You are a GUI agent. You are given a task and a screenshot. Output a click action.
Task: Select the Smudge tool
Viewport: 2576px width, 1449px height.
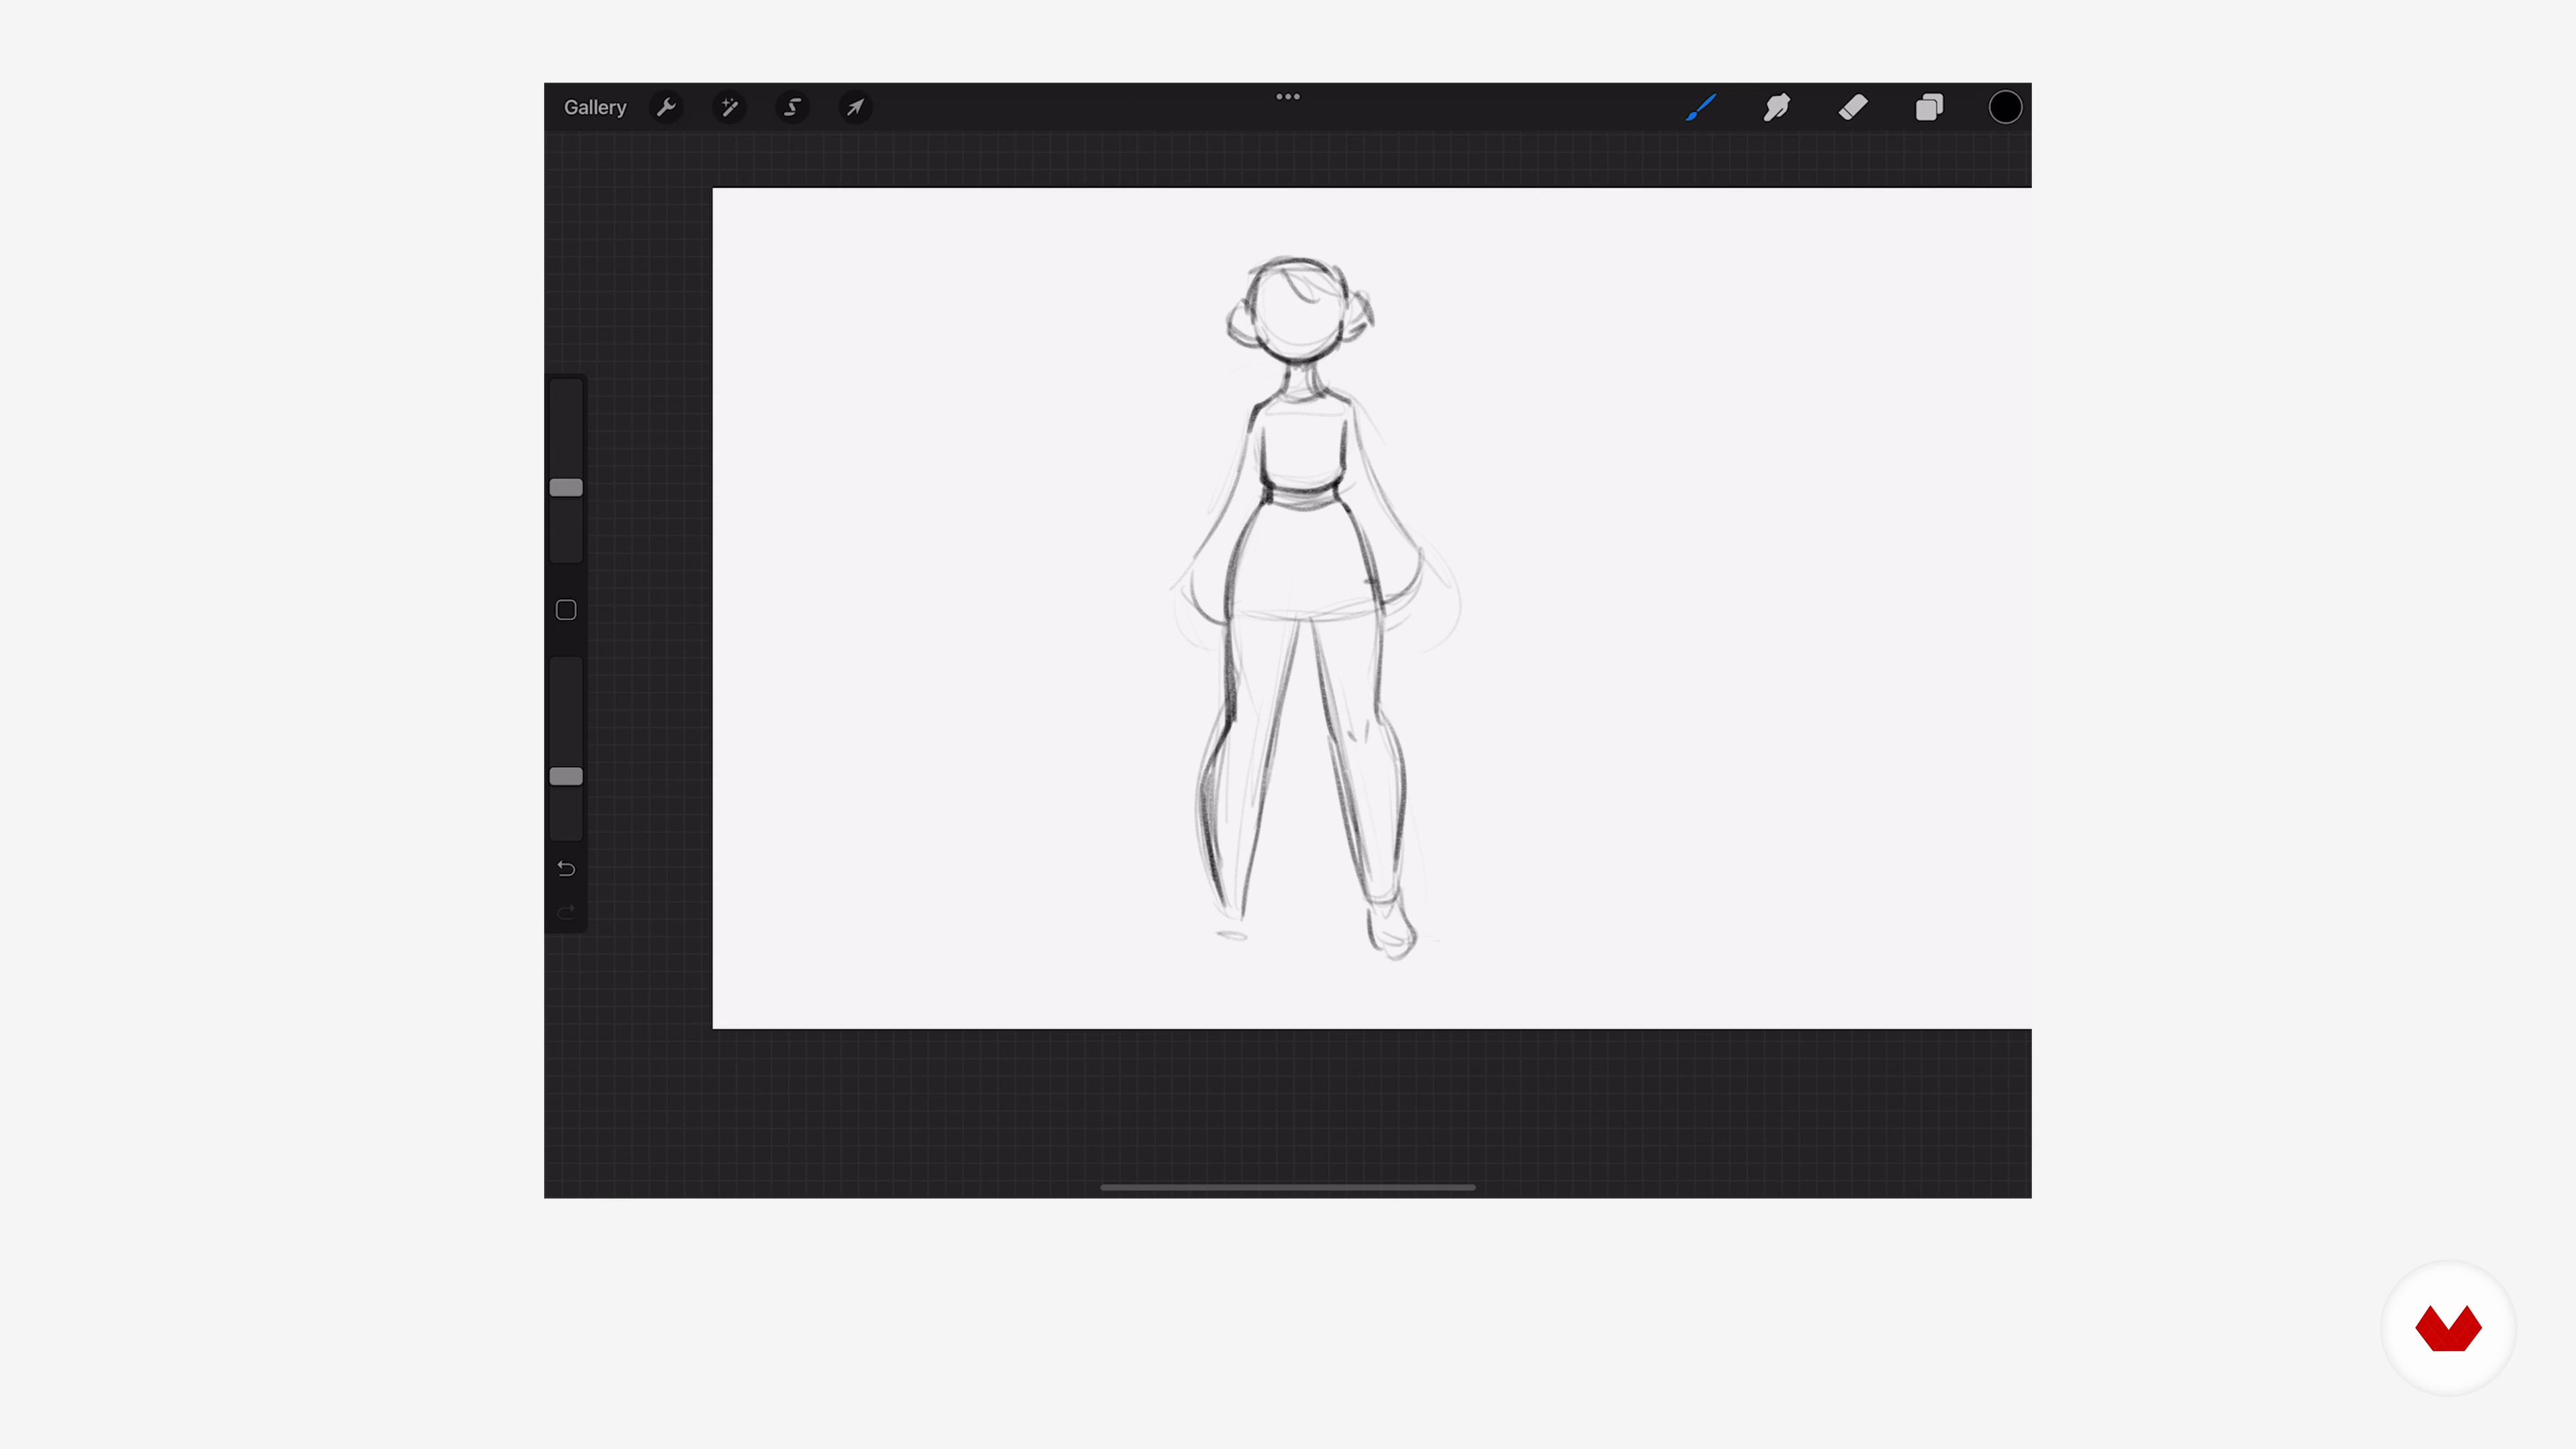1777,107
